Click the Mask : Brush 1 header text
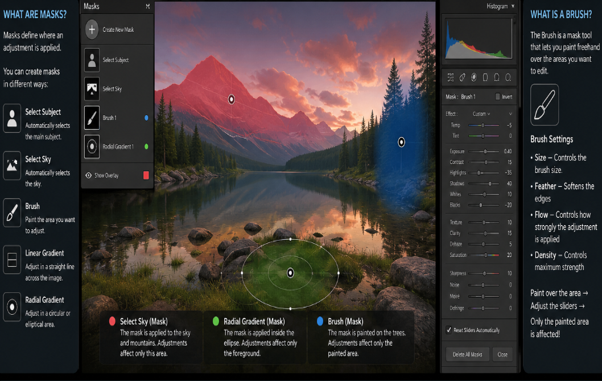 [460, 97]
